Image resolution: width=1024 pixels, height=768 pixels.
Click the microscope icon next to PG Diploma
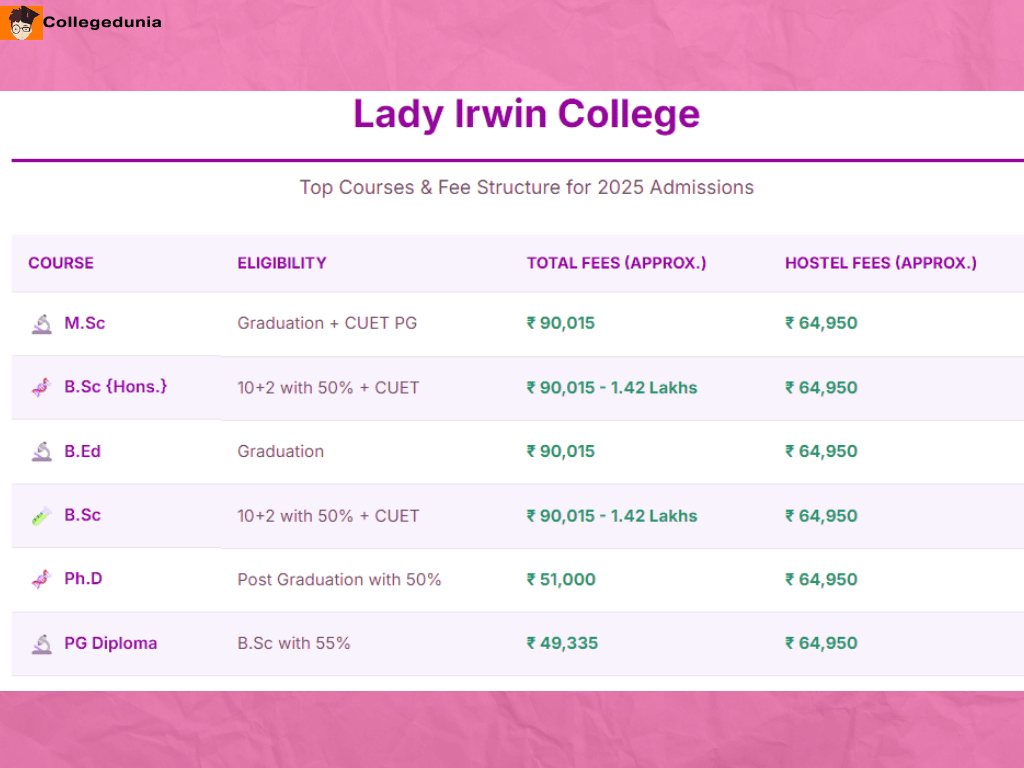pos(42,643)
